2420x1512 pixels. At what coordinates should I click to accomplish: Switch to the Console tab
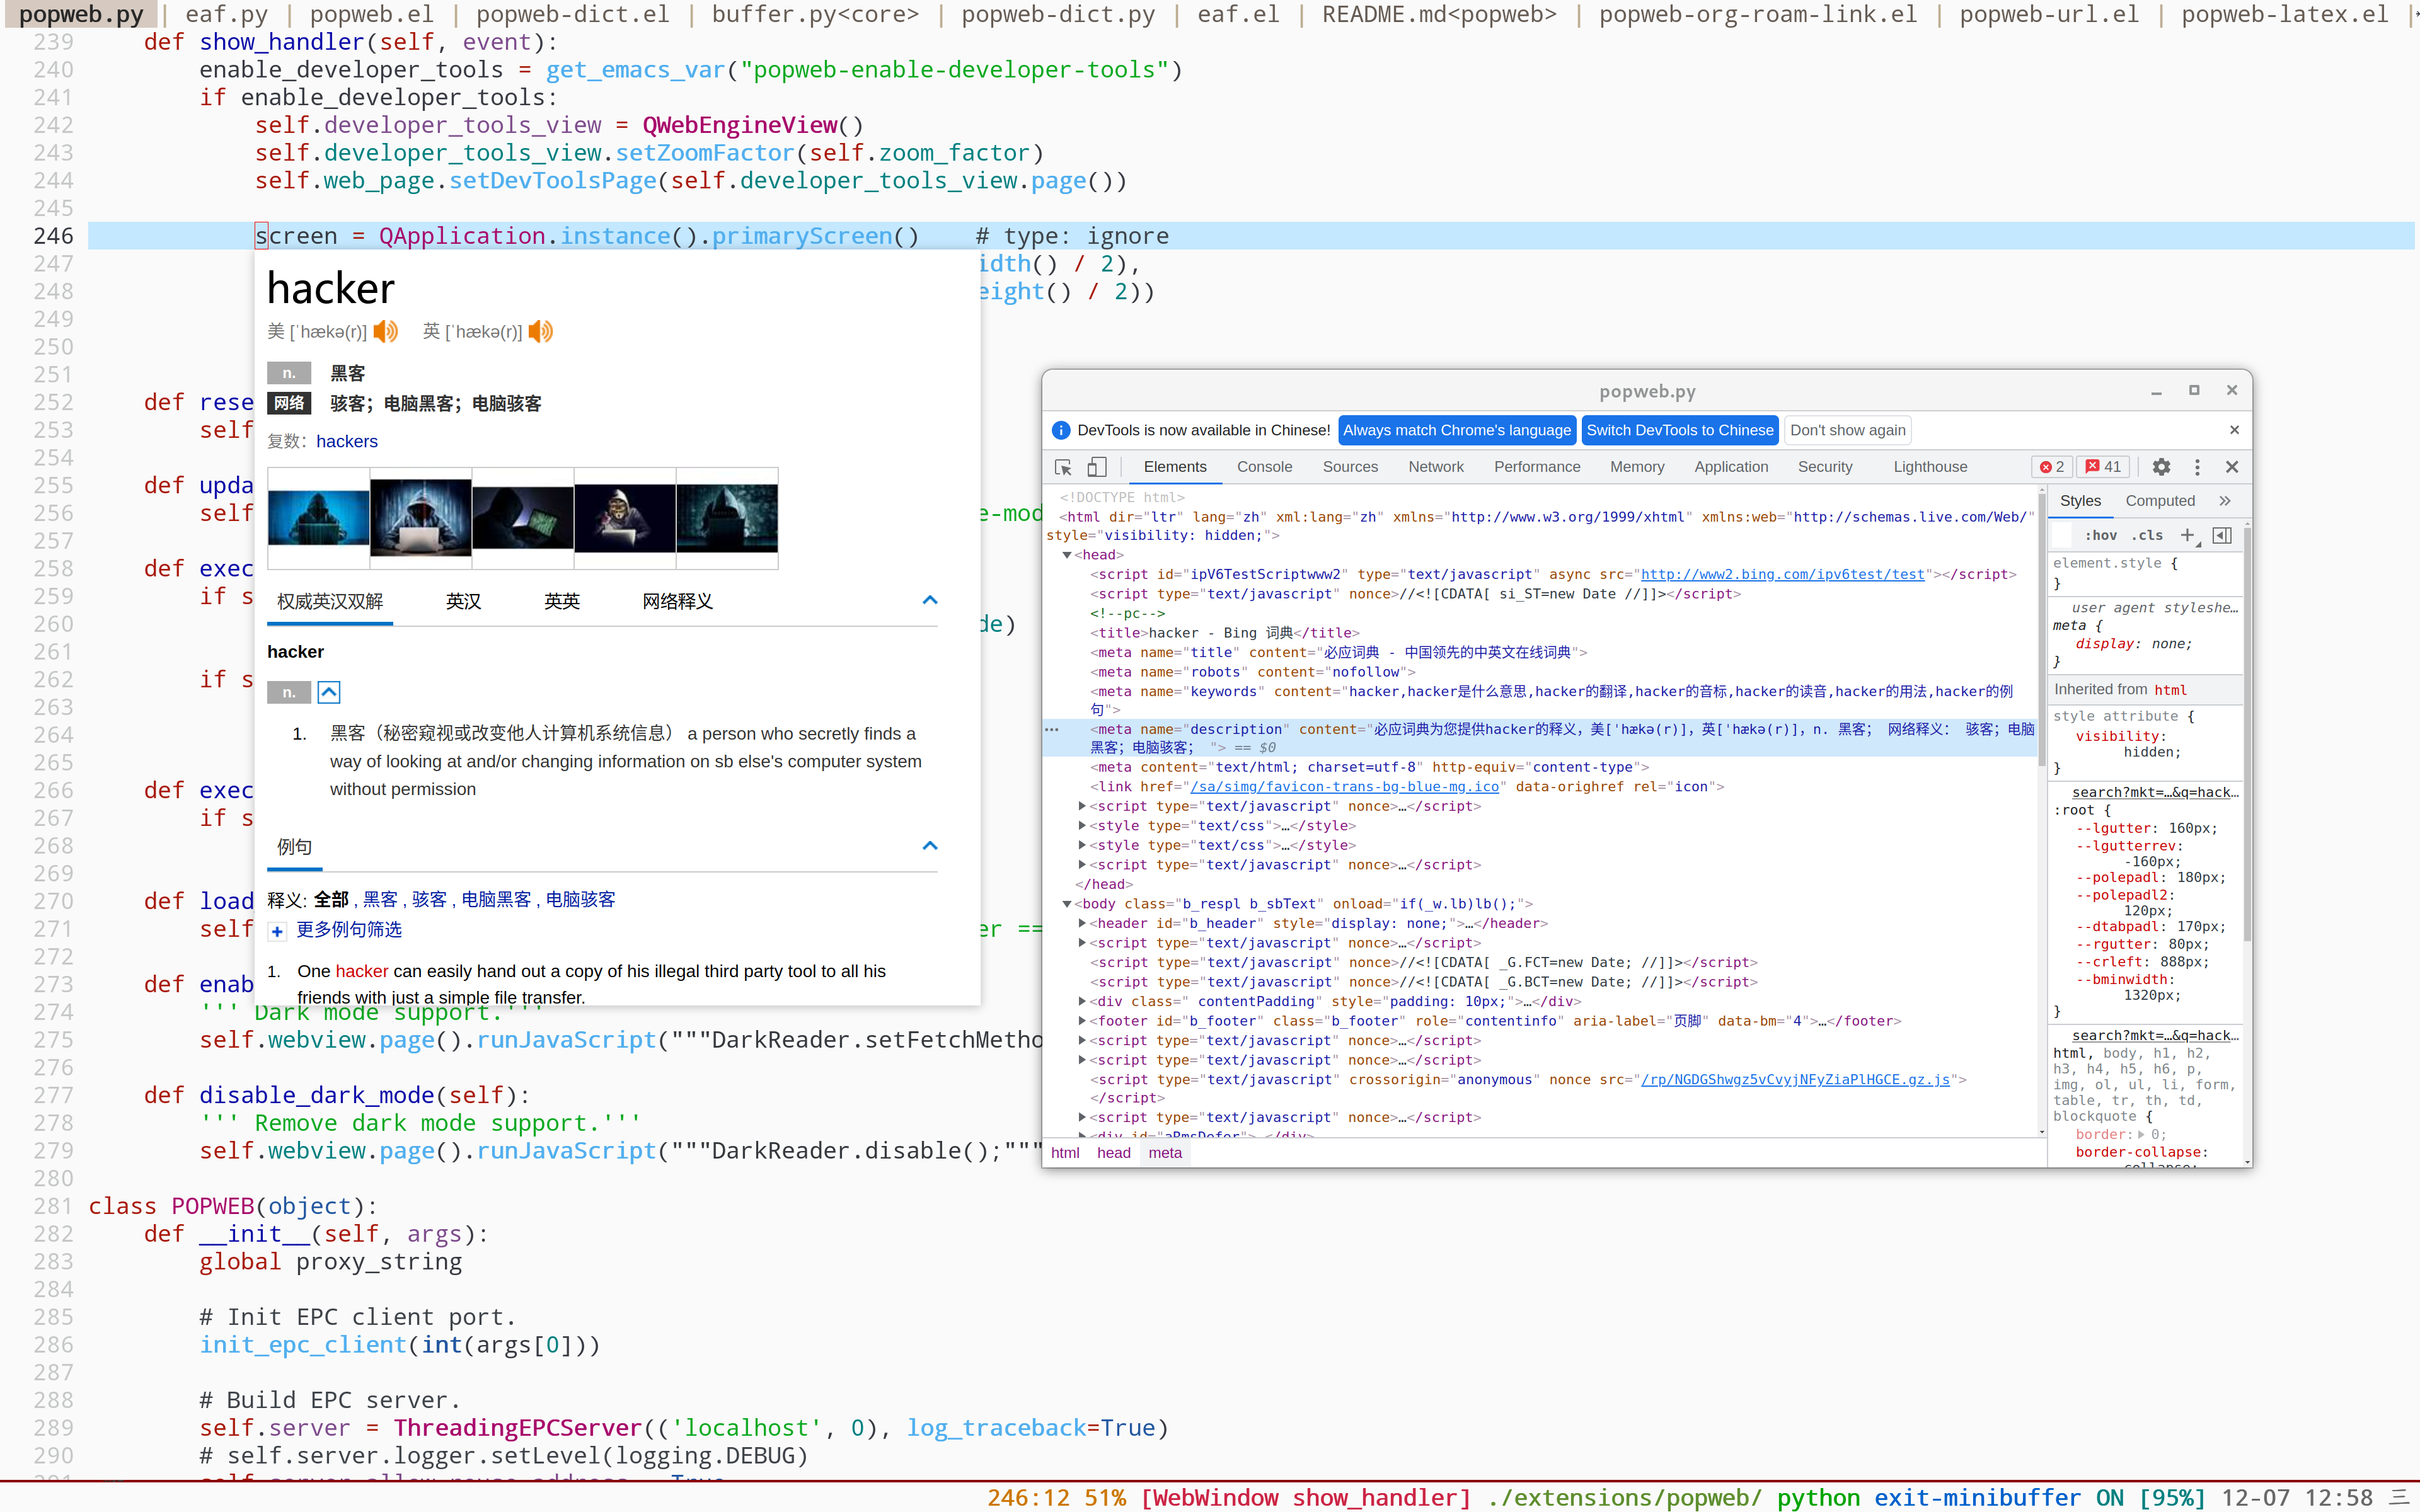point(1264,467)
